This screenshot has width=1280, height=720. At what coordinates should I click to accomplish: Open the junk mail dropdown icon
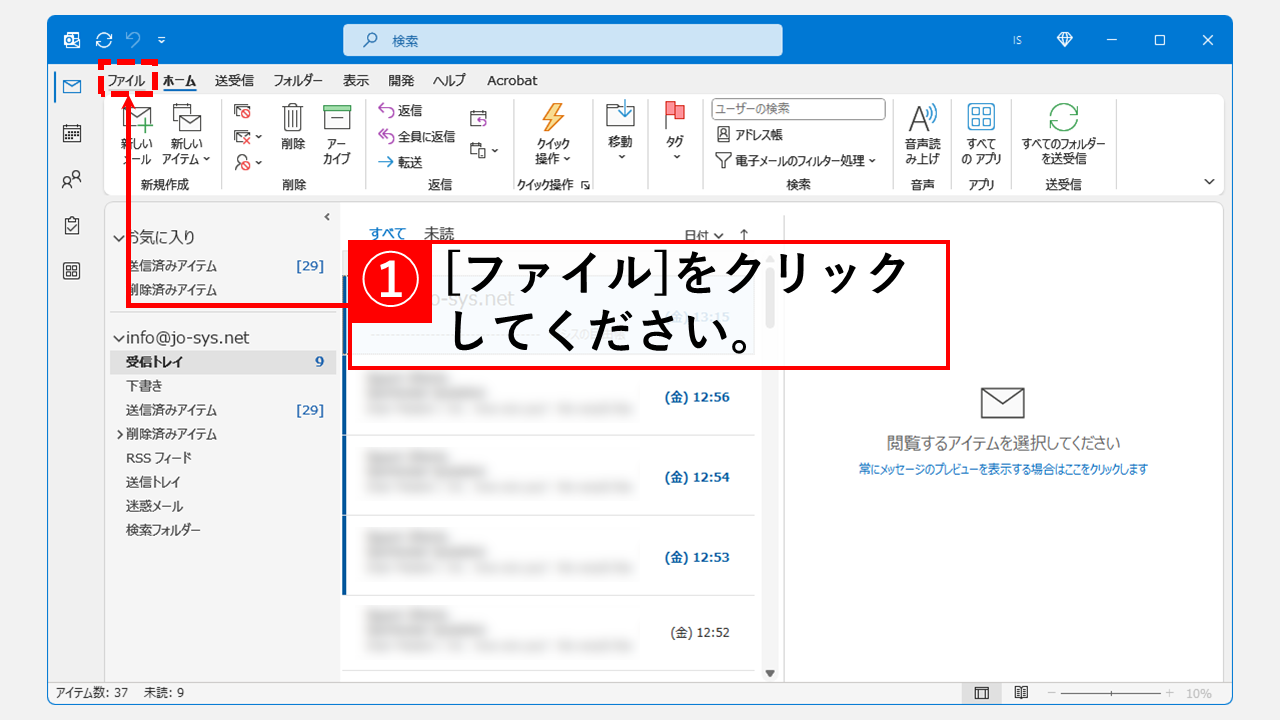(247, 162)
